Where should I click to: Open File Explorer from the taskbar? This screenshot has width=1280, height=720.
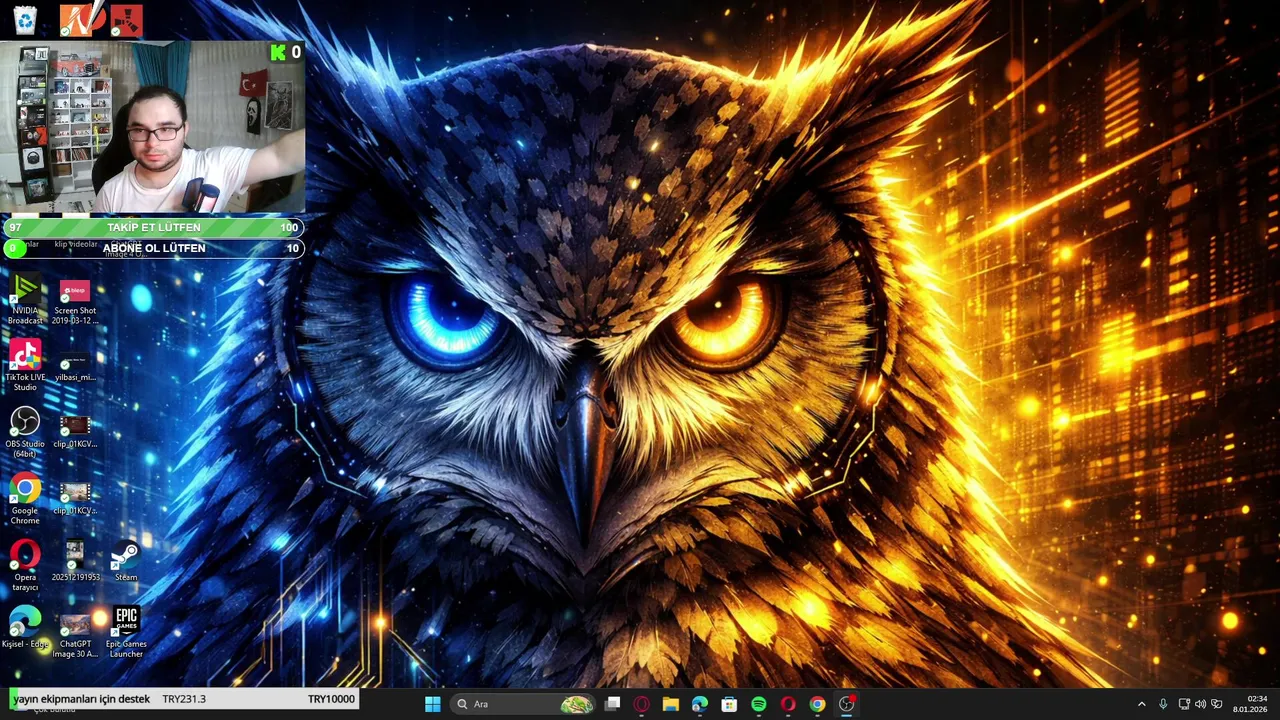coord(670,704)
